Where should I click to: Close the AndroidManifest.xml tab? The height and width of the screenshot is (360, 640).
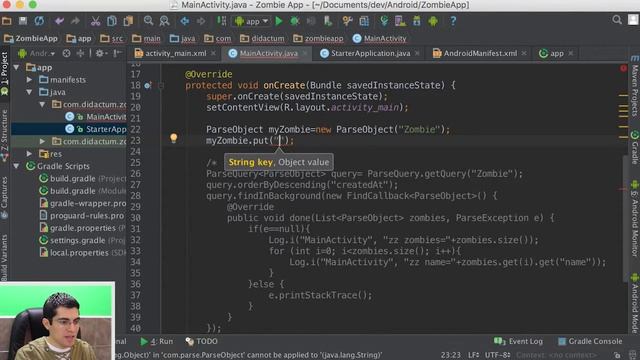pos(524,53)
